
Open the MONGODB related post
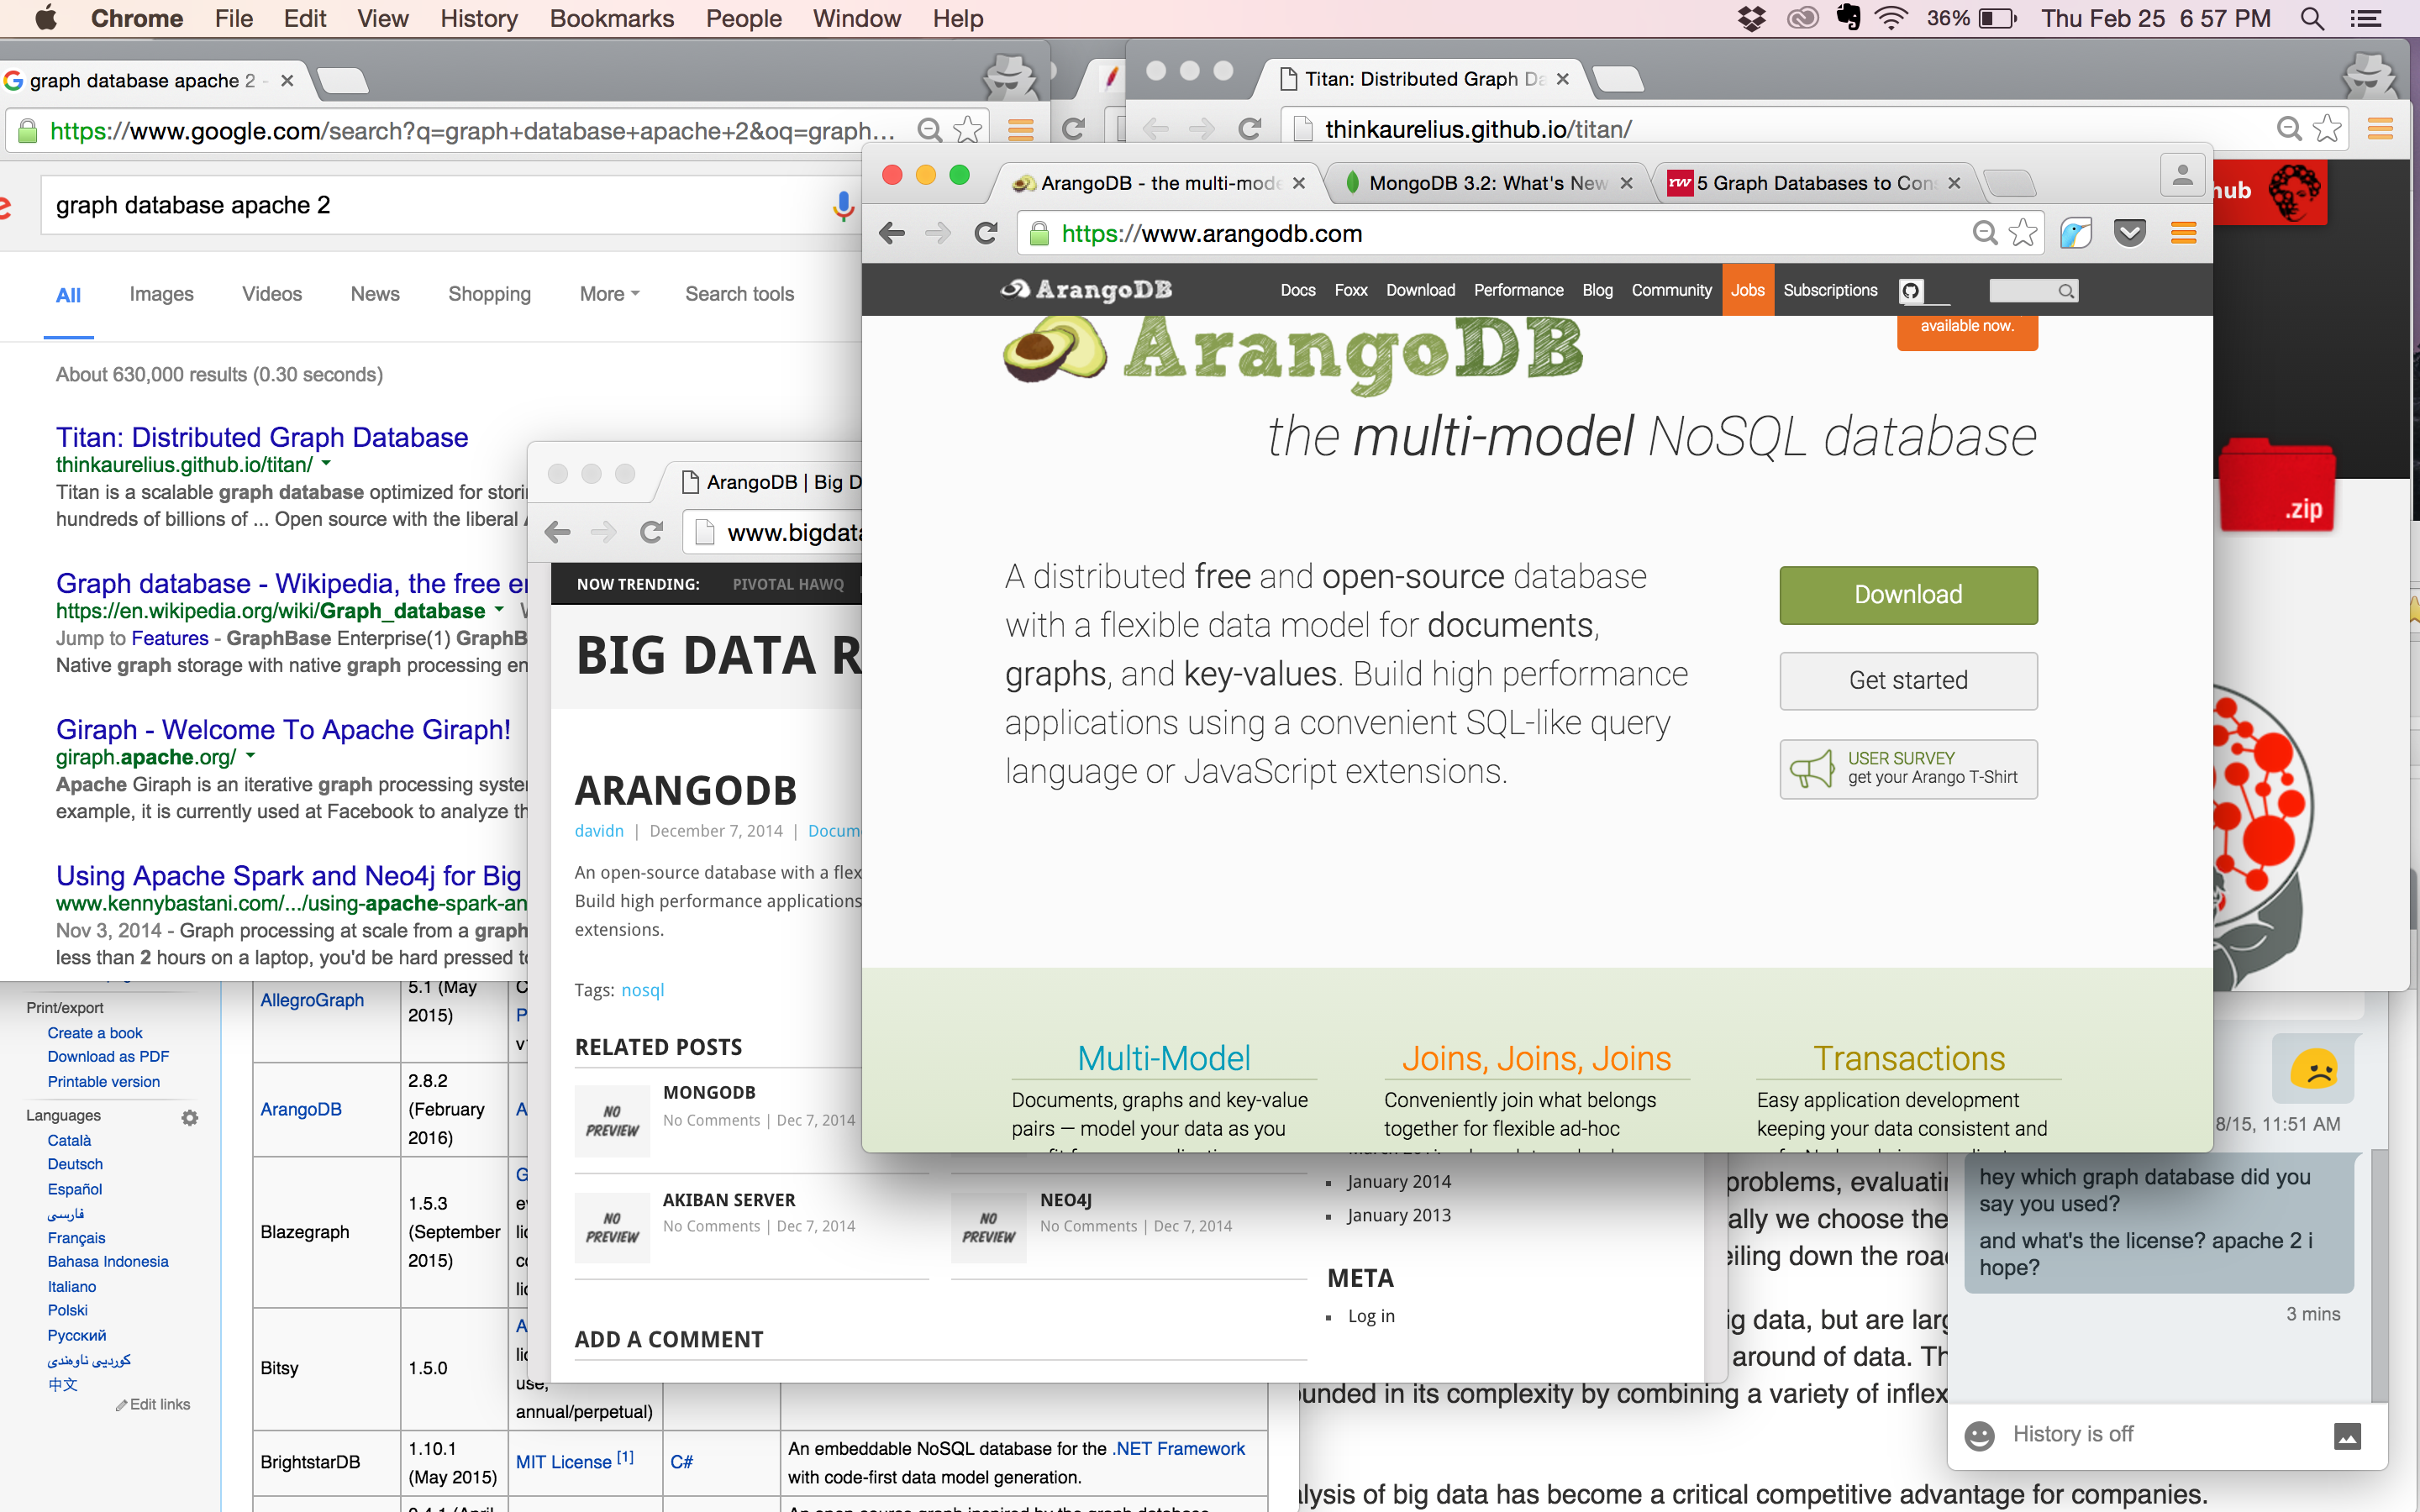(x=709, y=1093)
